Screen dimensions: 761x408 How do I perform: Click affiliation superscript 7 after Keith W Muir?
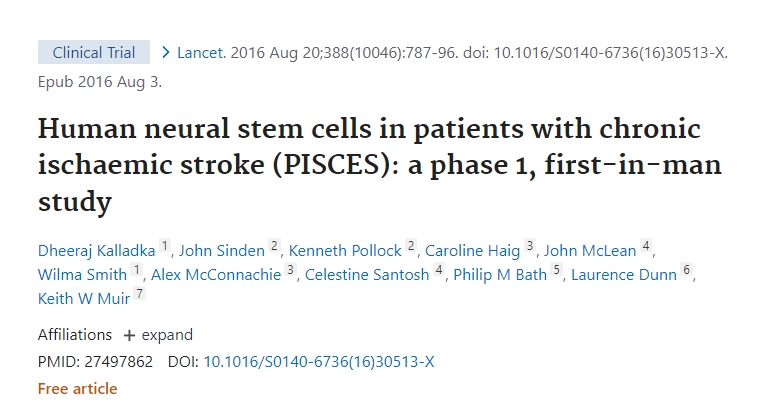tap(140, 294)
